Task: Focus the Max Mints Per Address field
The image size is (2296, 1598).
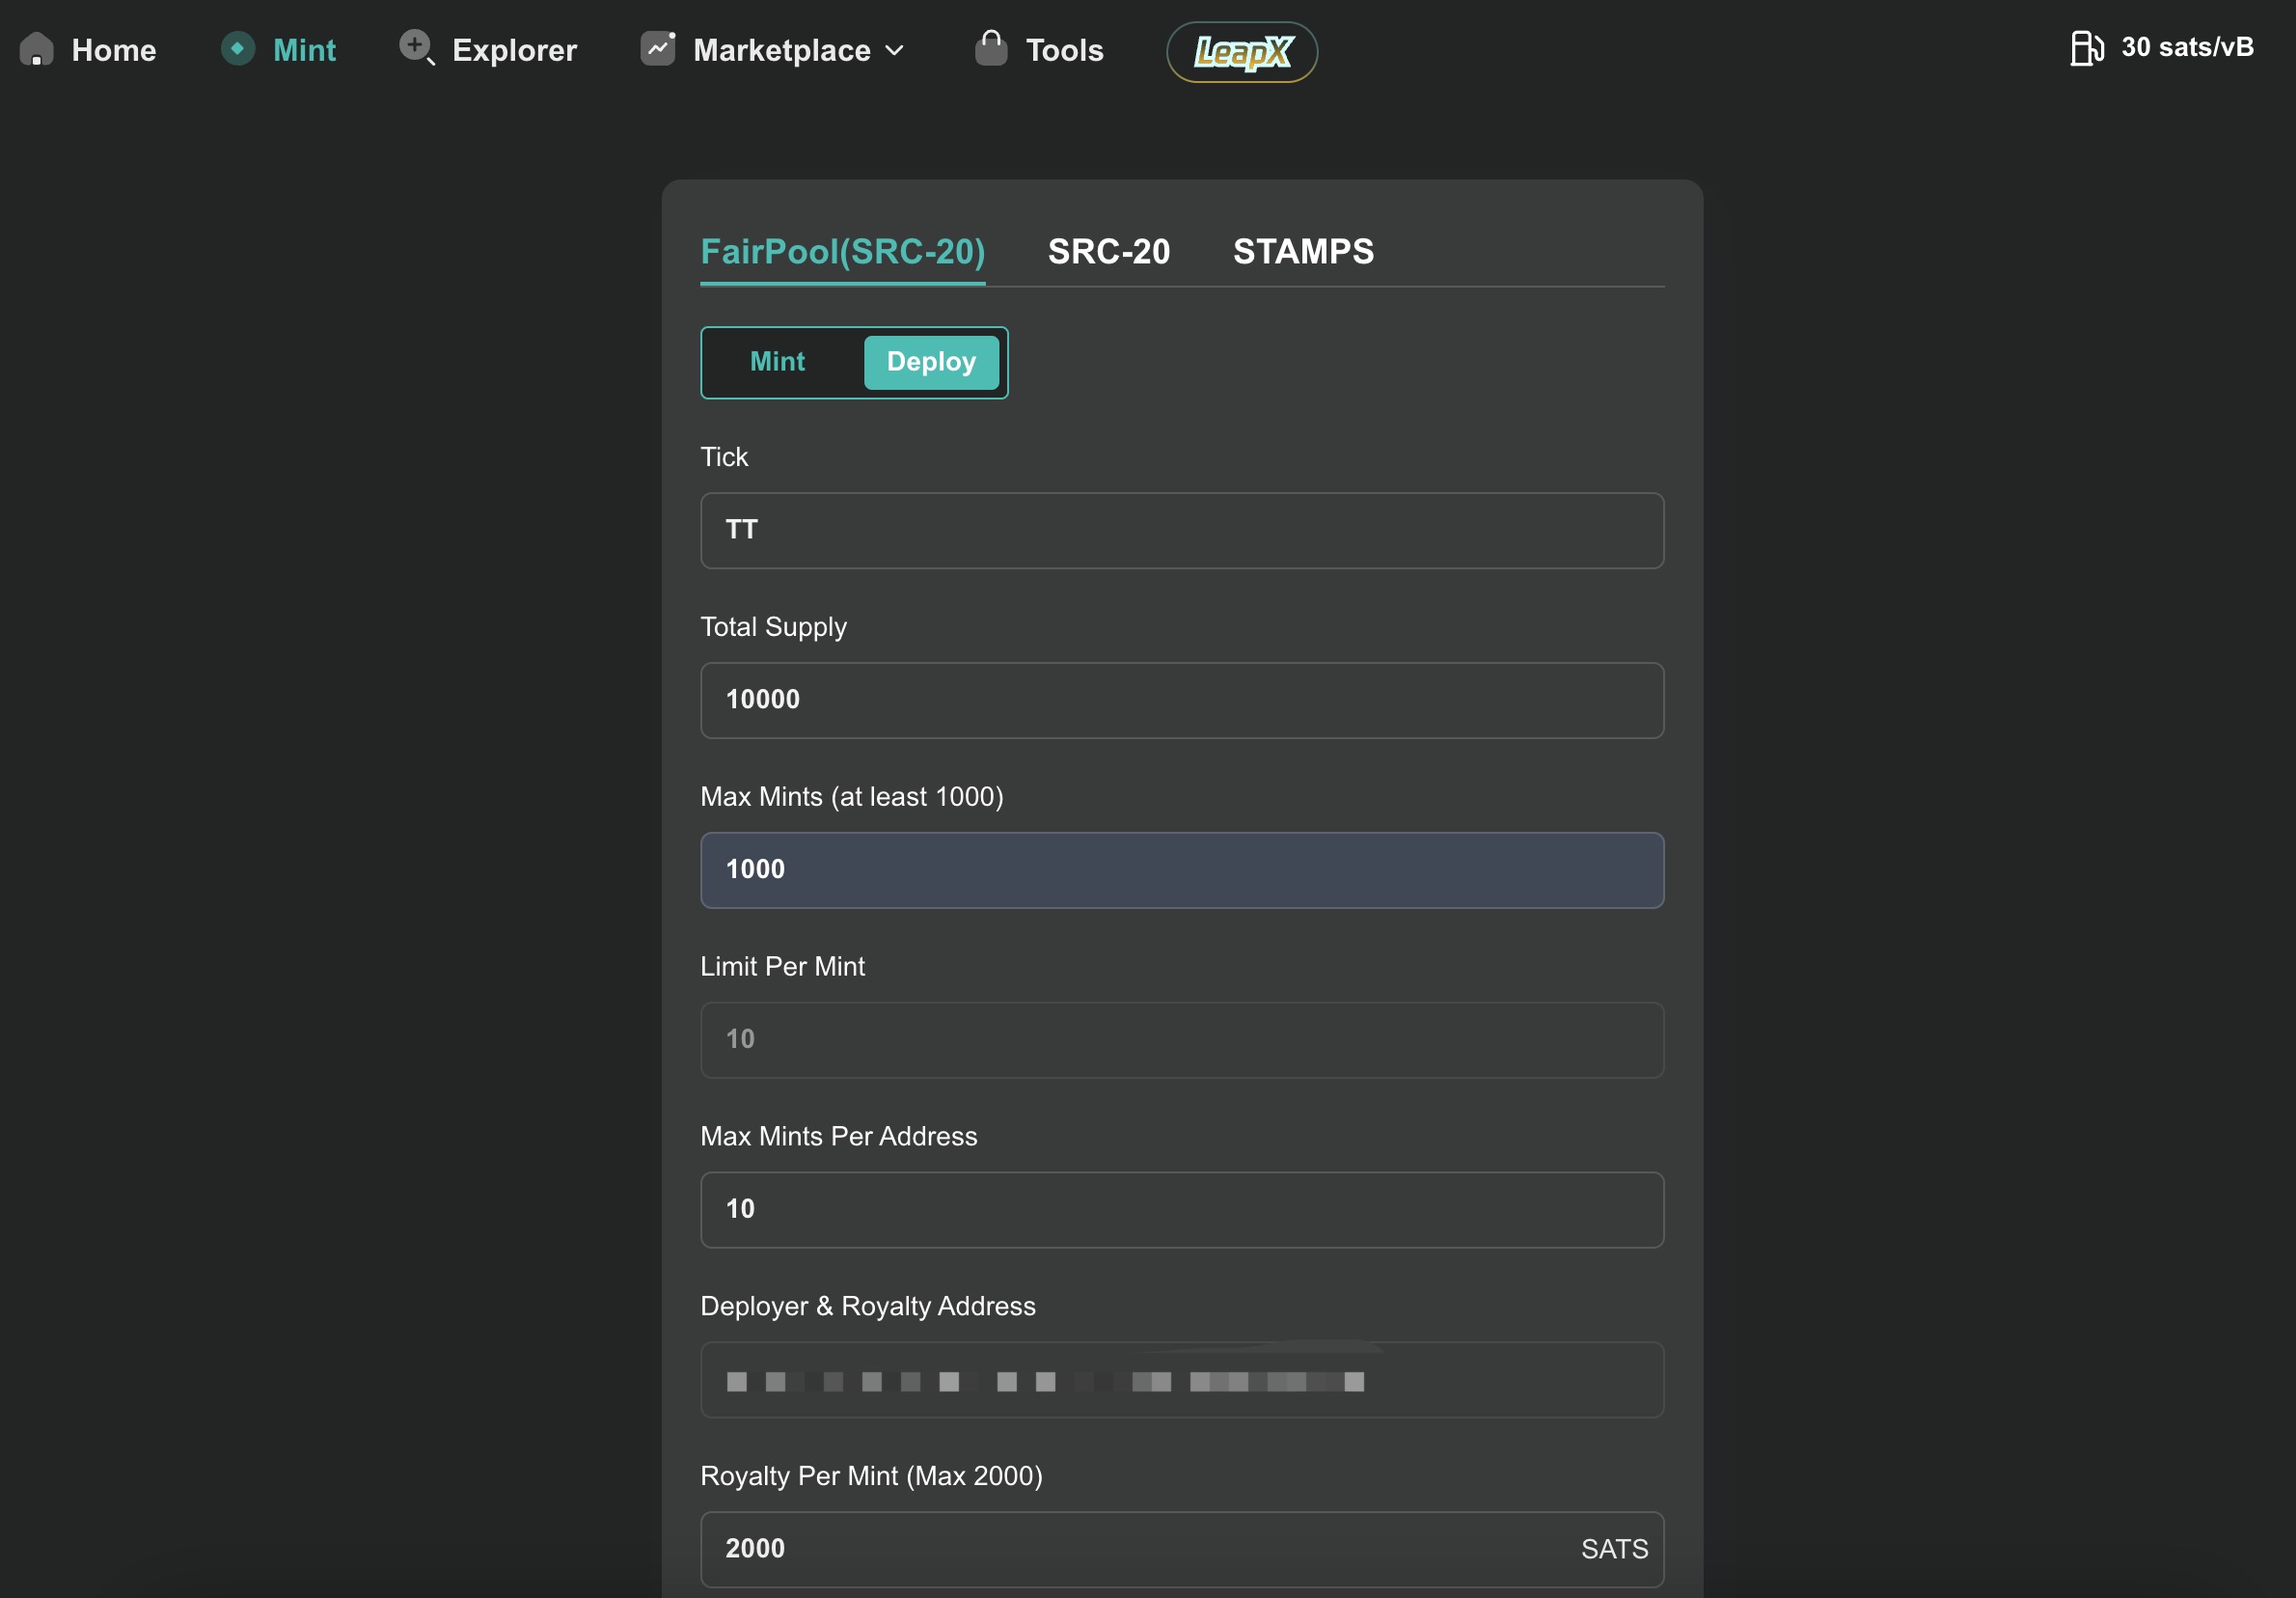Action: click(1181, 1209)
